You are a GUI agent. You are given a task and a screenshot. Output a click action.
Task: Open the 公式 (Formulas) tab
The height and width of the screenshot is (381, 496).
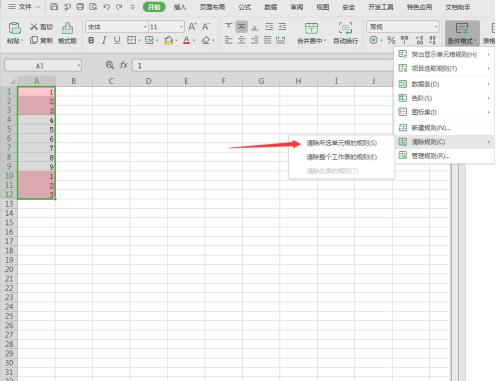pos(245,7)
